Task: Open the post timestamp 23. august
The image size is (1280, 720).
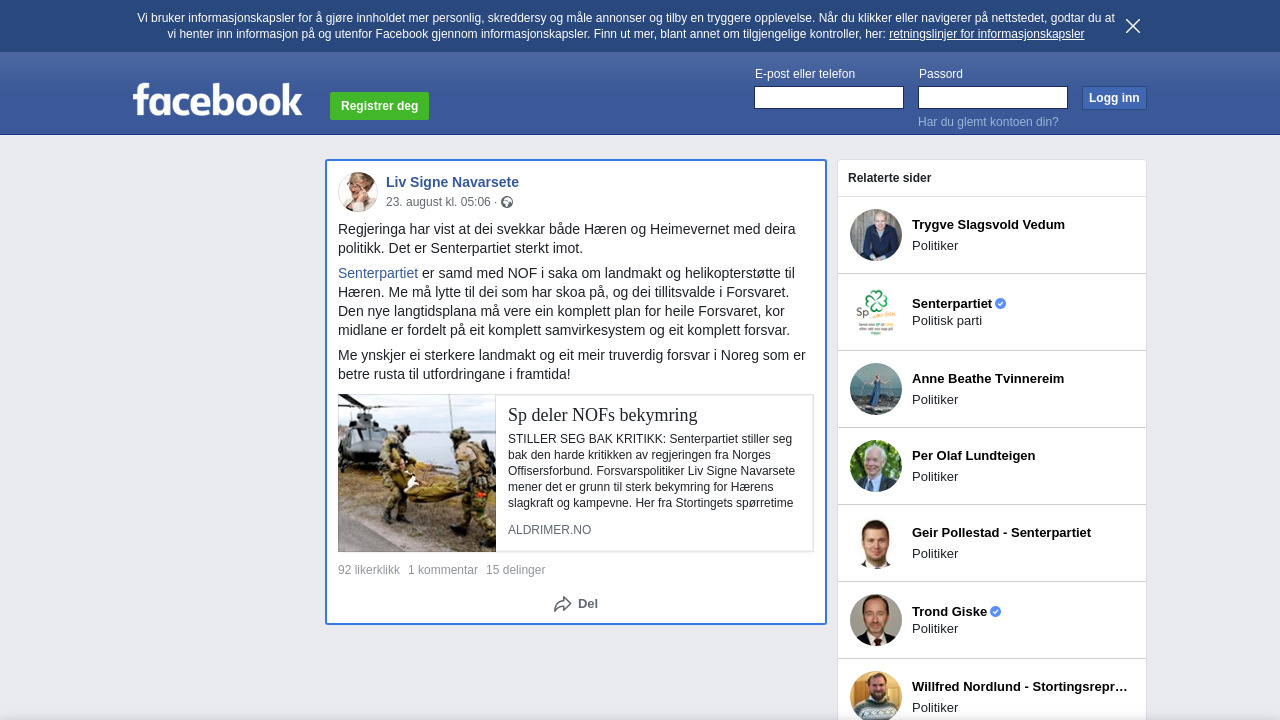Action: [x=438, y=202]
